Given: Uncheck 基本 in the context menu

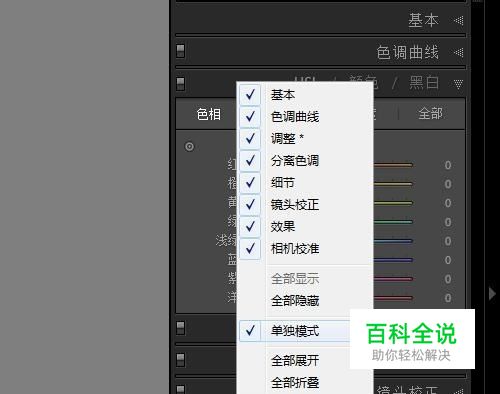Looking at the screenshot, I should 305,95.
